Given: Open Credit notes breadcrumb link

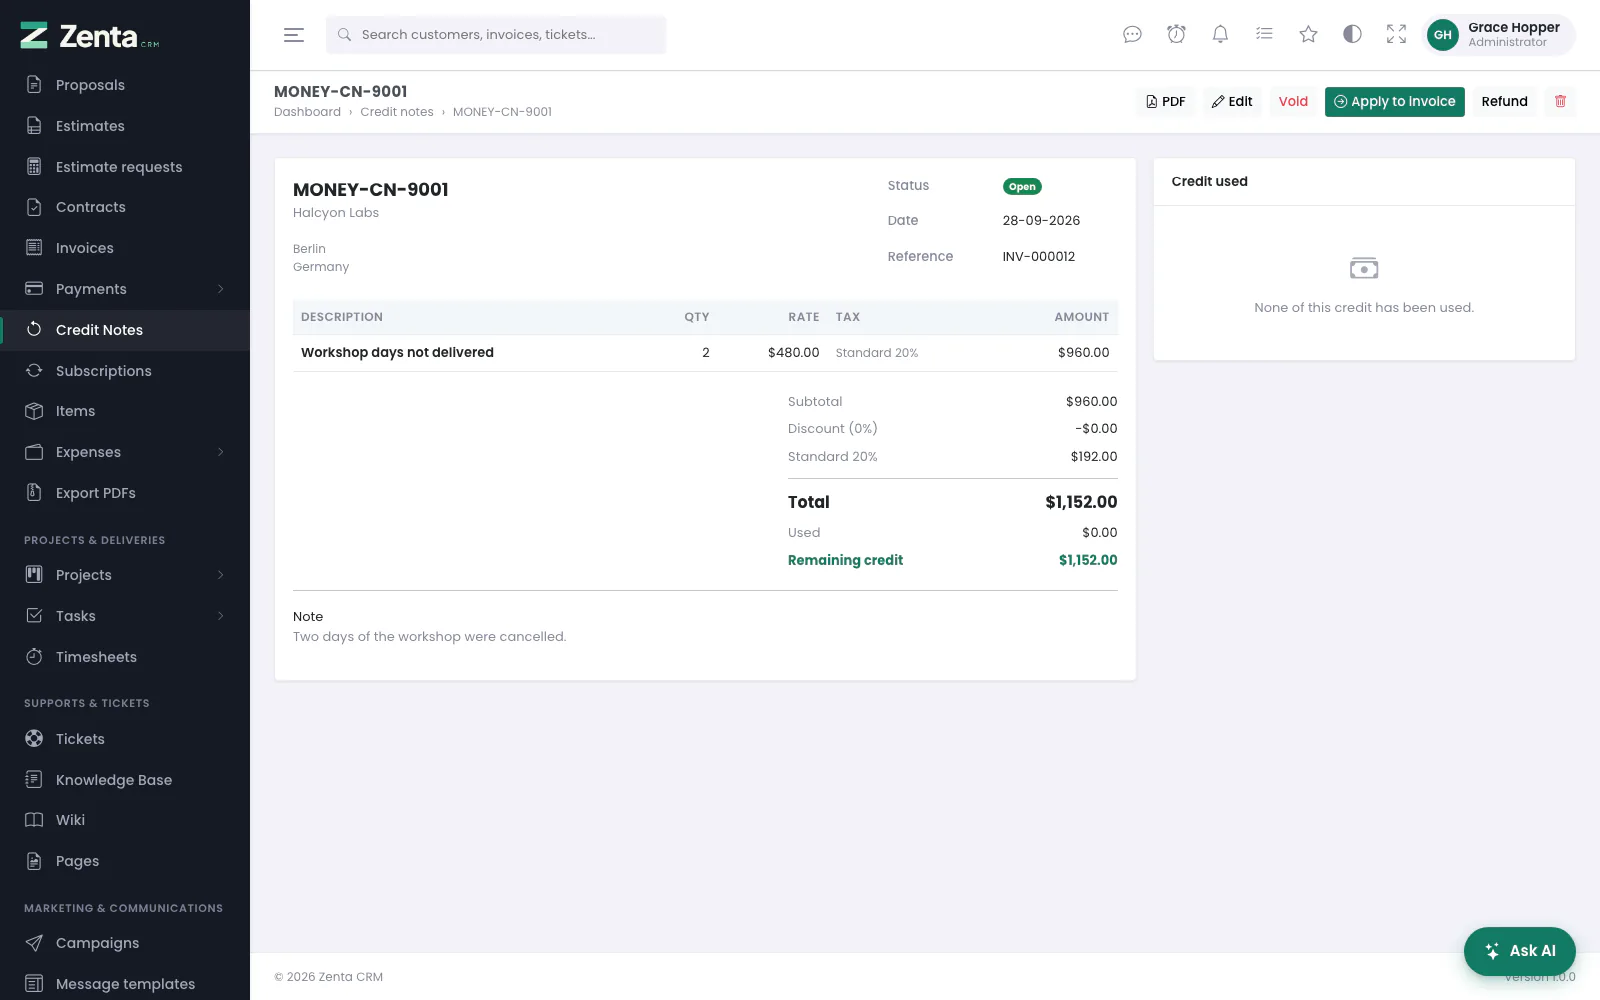Looking at the screenshot, I should click(397, 112).
